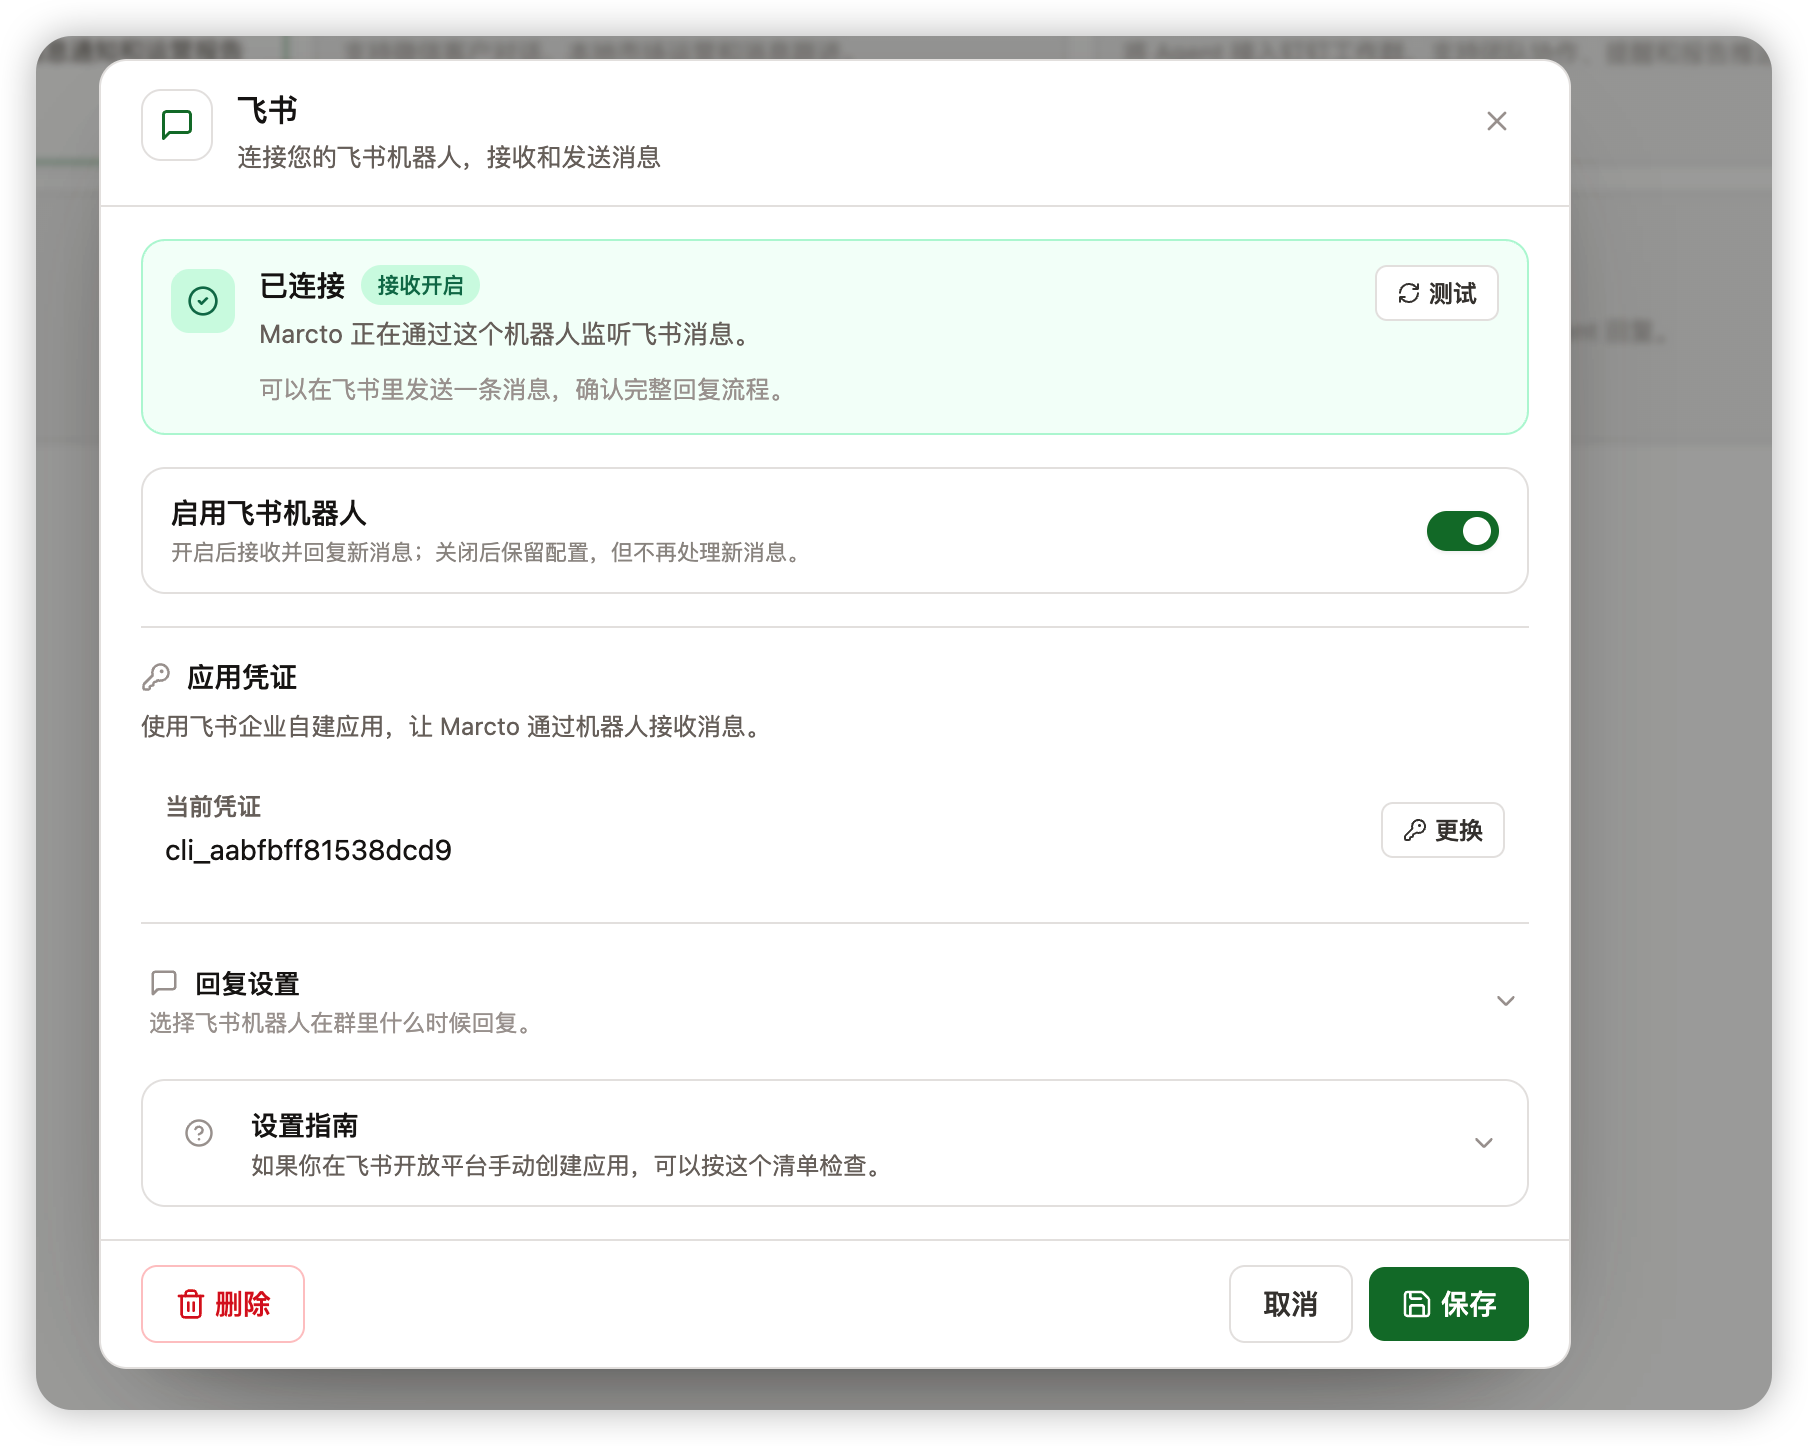Click the green connected checkmark icon
The height and width of the screenshot is (1446, 1808).
click(203, 301)
